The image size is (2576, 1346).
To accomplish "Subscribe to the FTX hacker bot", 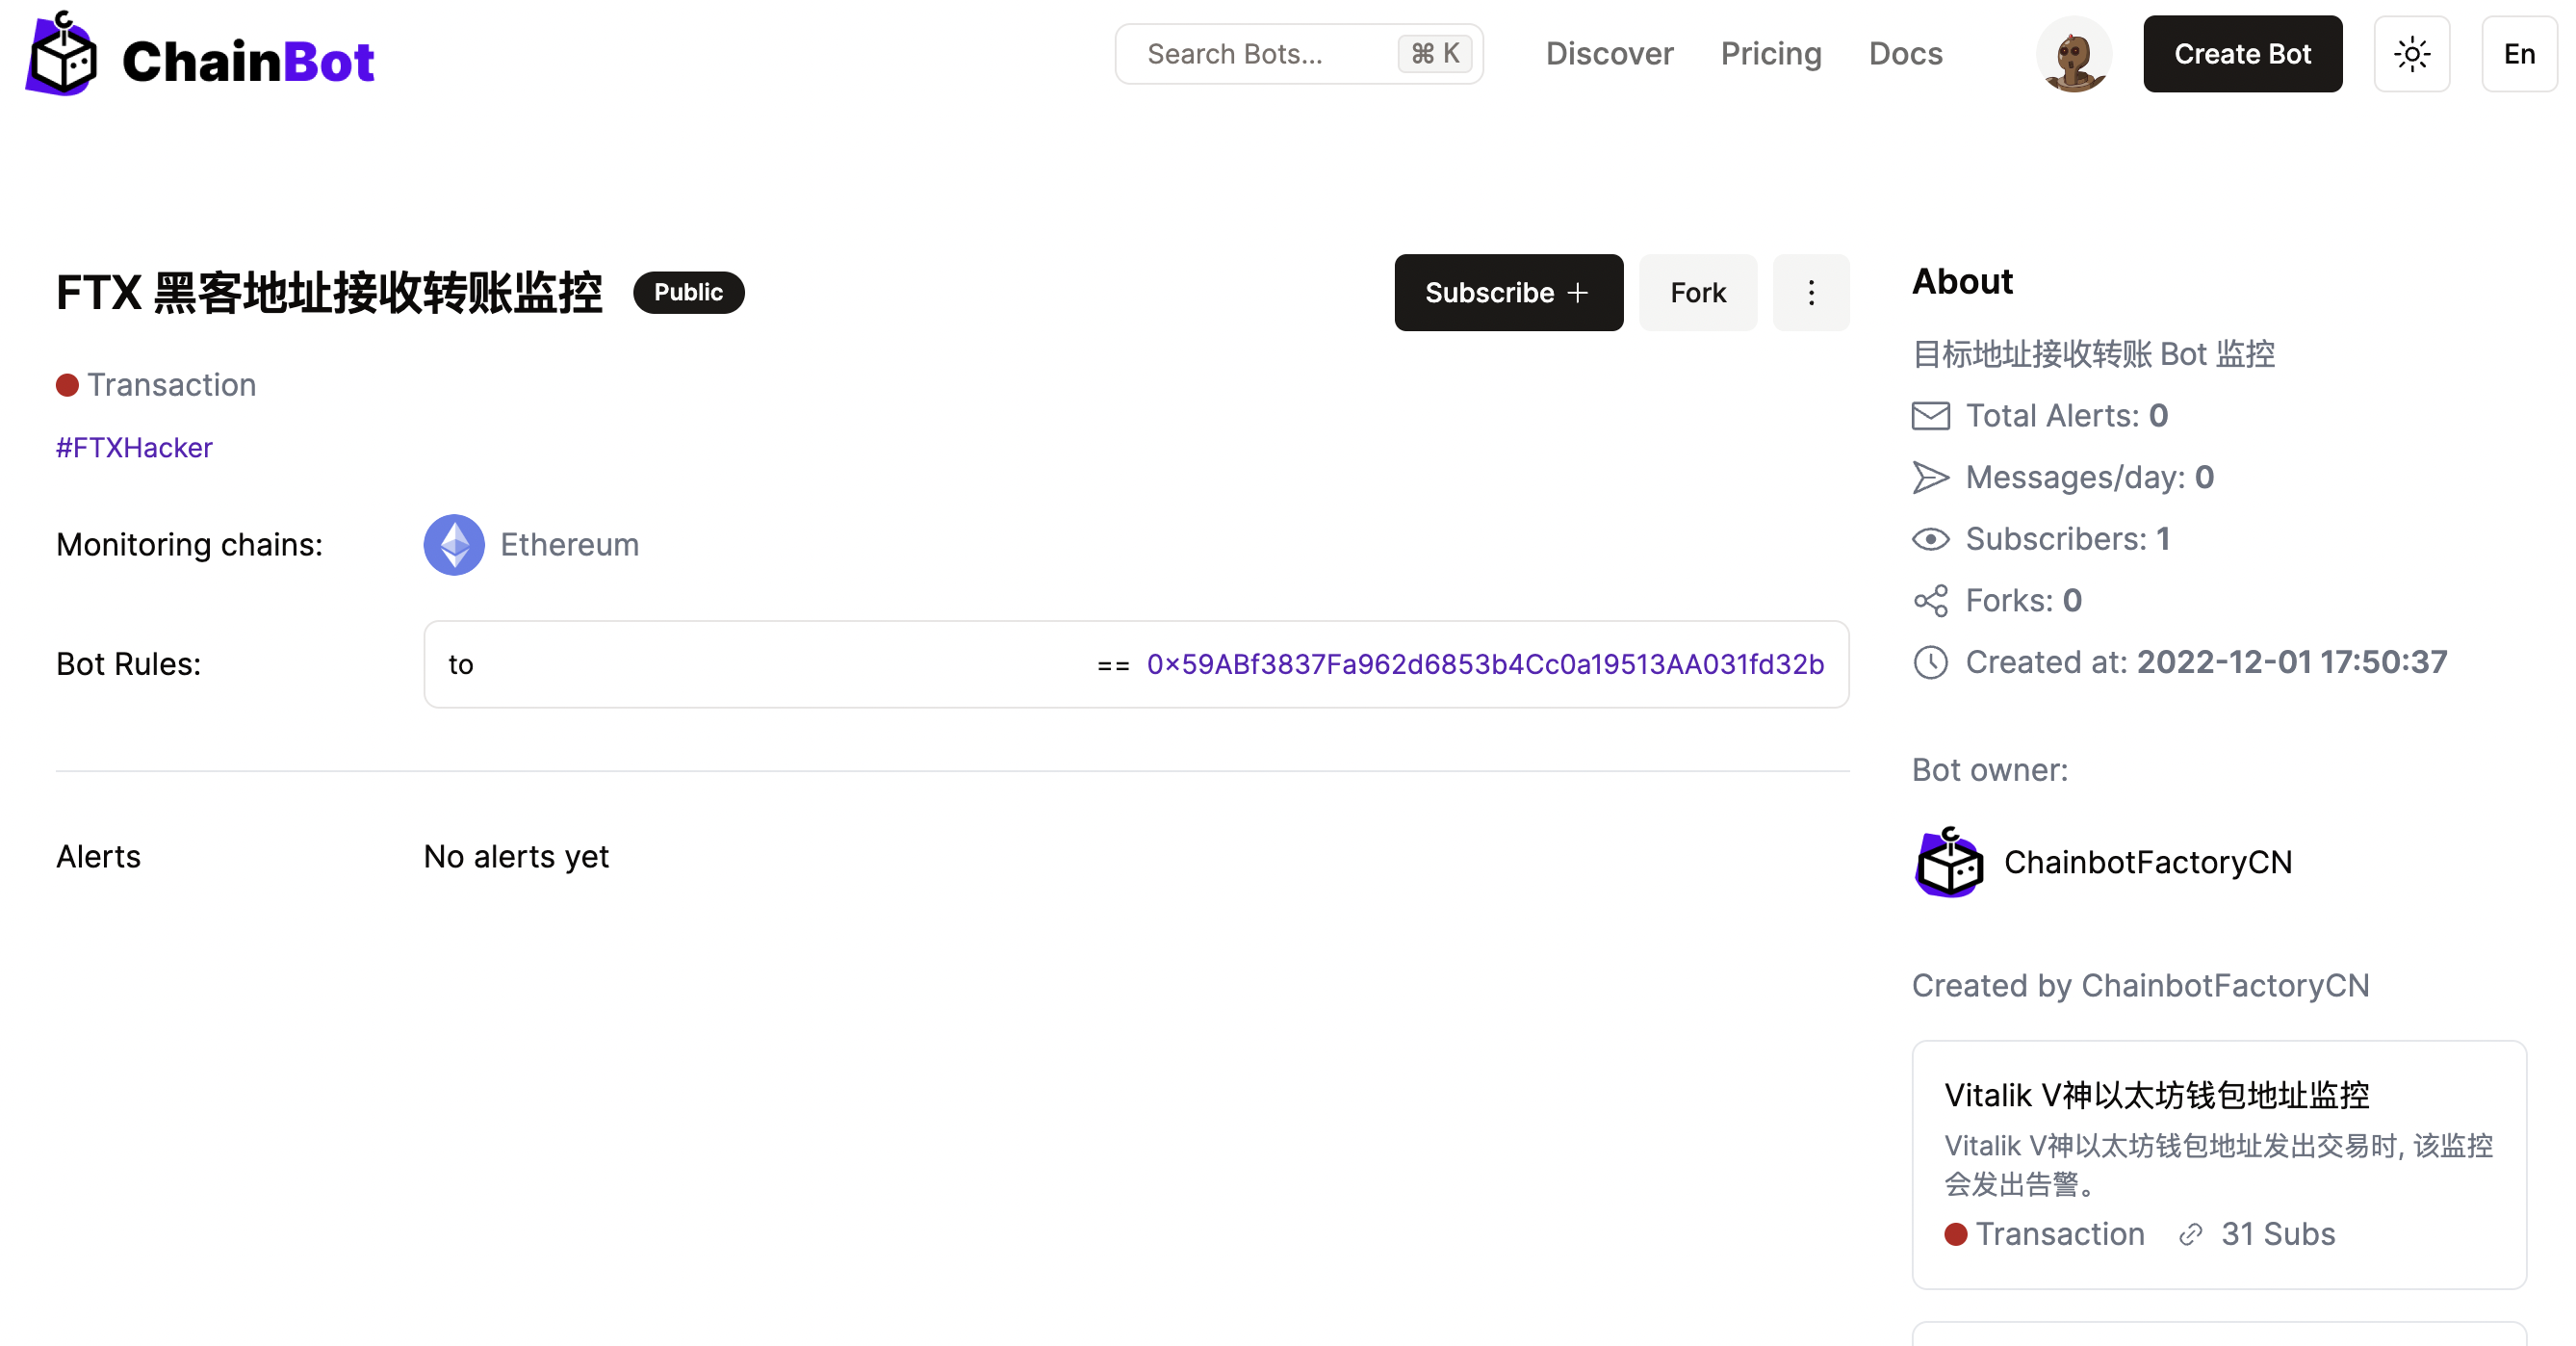I will (x=1508, y=293).
